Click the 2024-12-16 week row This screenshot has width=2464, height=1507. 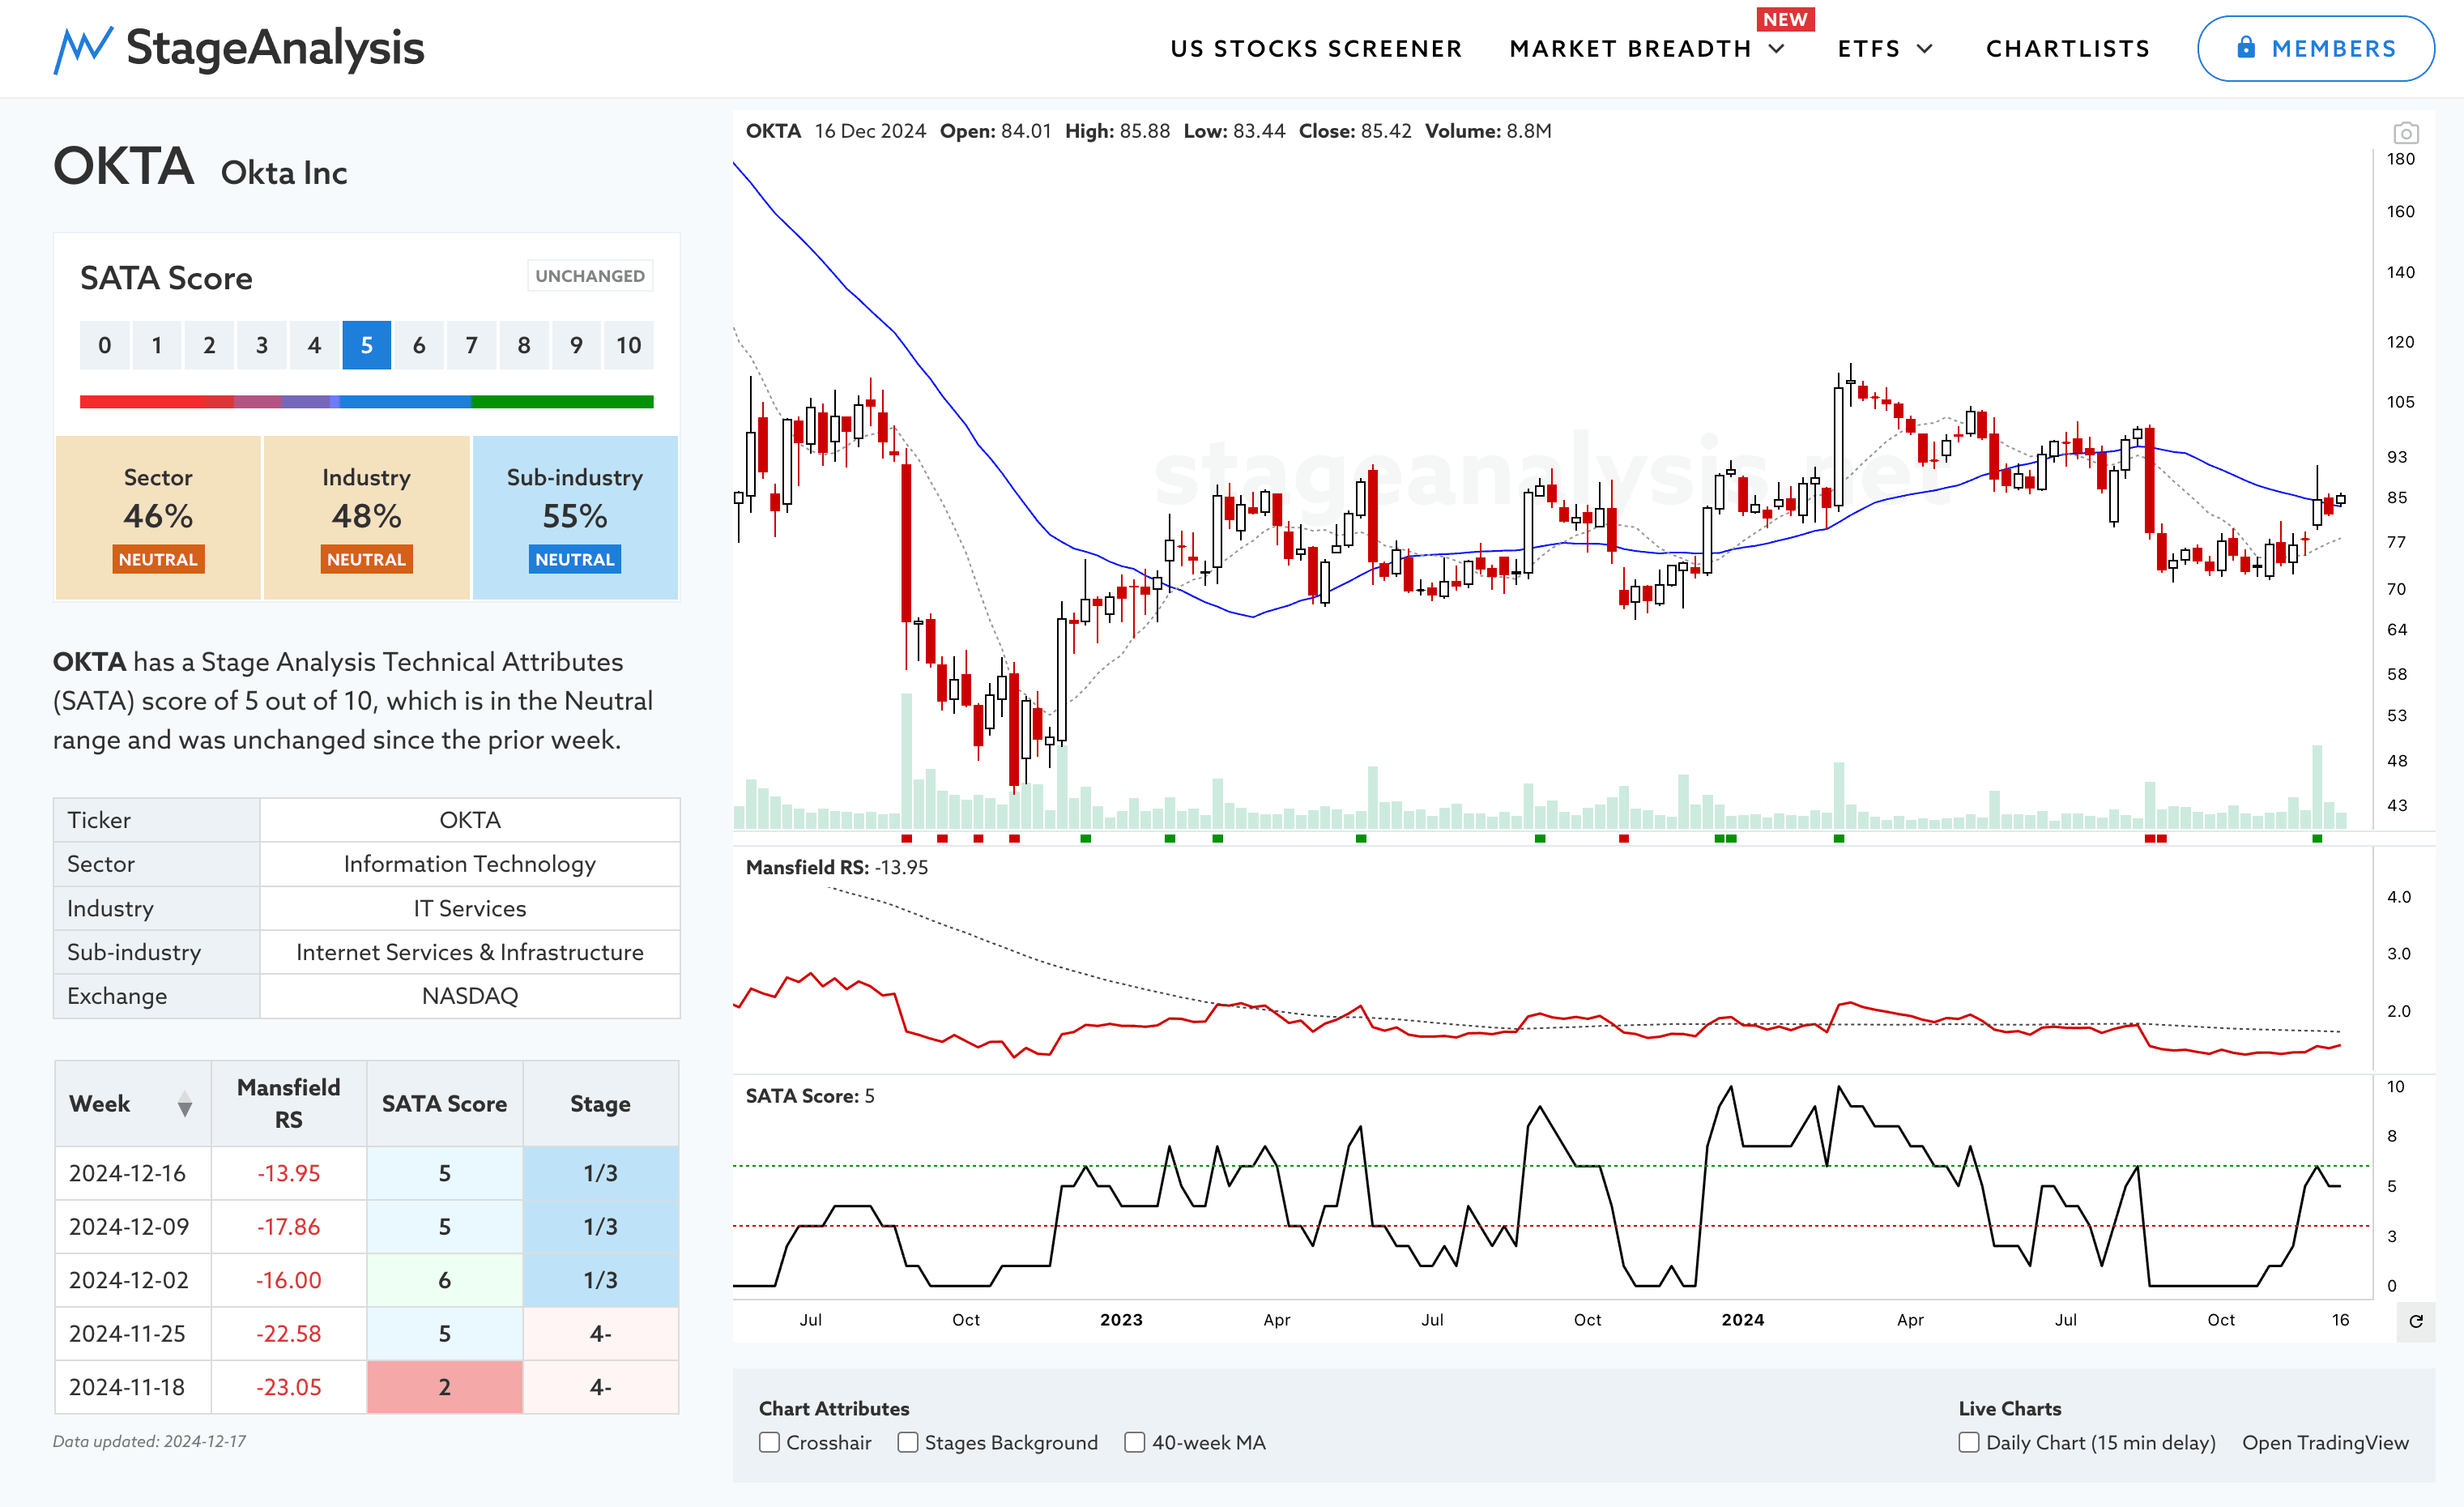point(366,1173)
